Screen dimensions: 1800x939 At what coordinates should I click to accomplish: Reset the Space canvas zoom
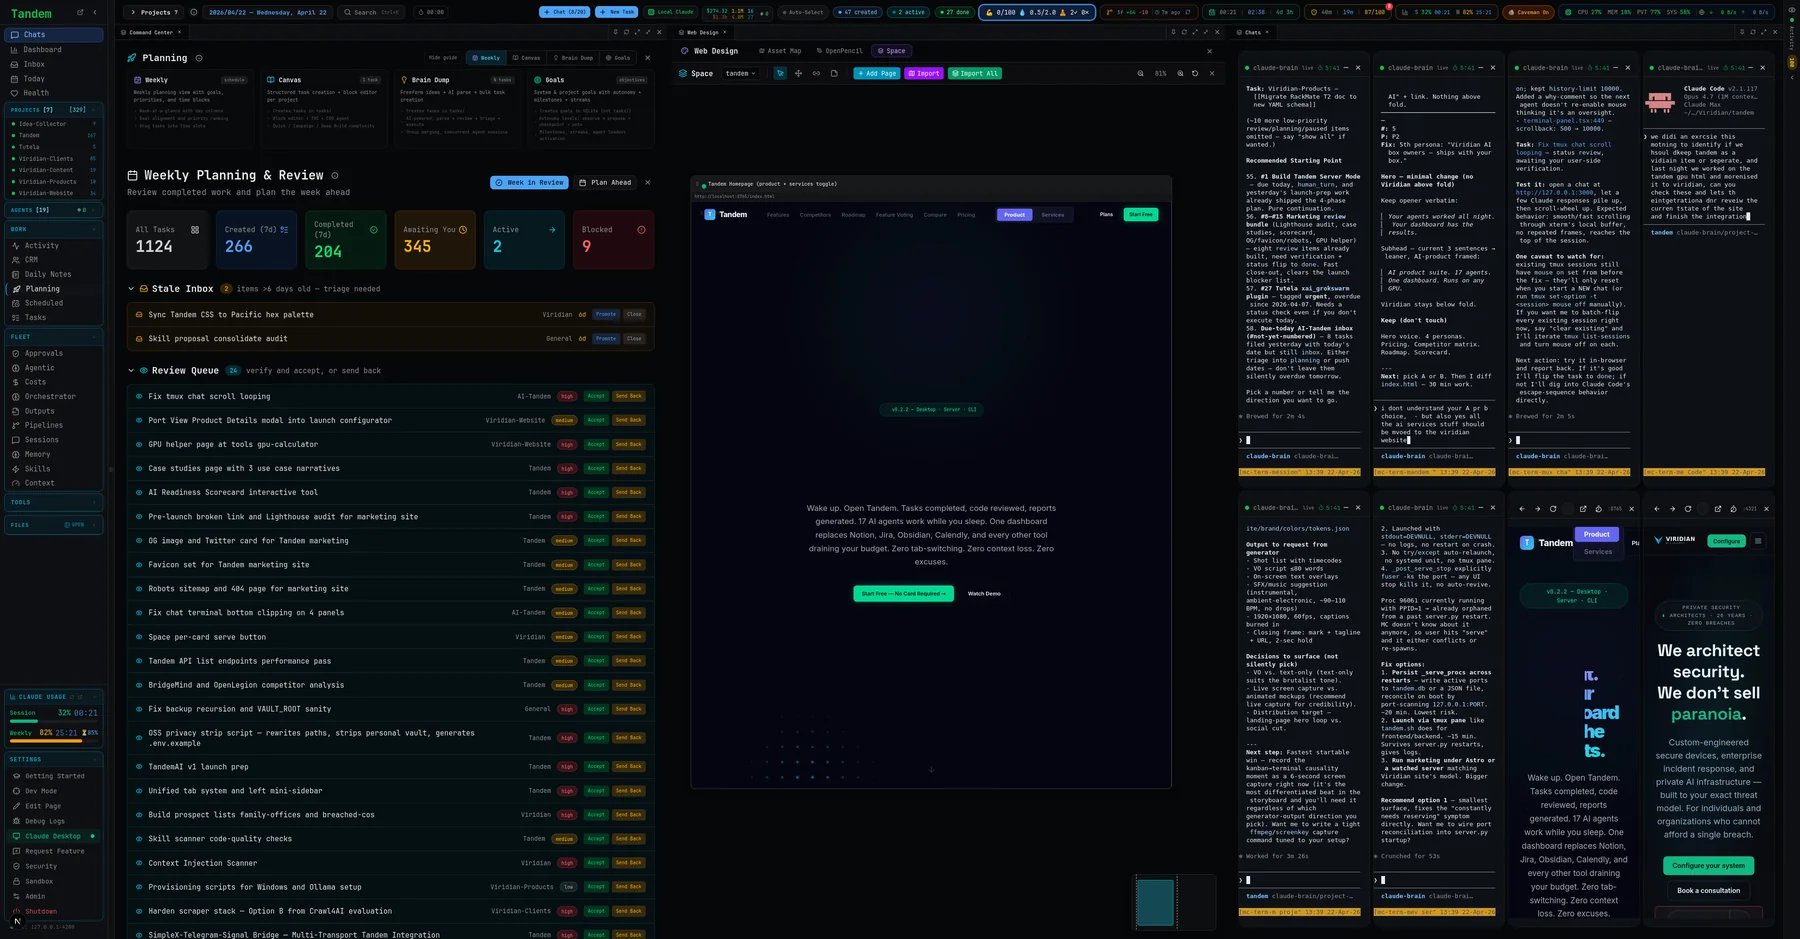pos(1195,73)
